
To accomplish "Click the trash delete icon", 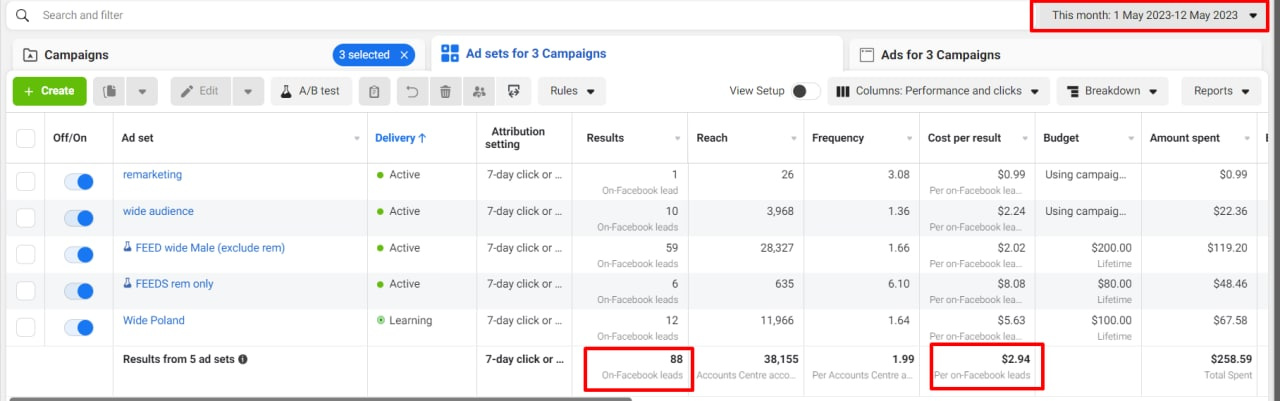I will click(445, 91).
